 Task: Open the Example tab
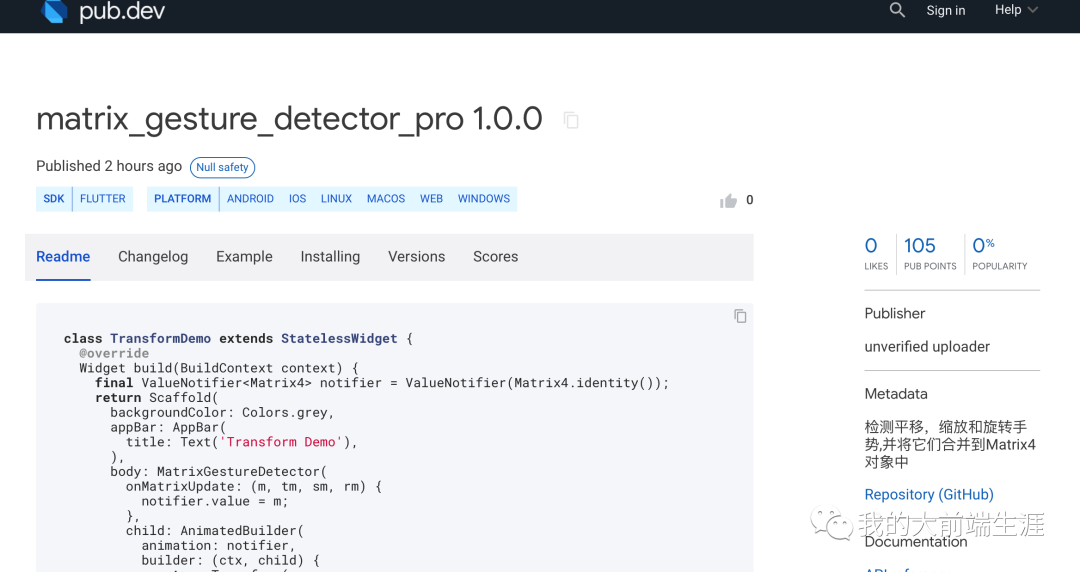point(244,257)
